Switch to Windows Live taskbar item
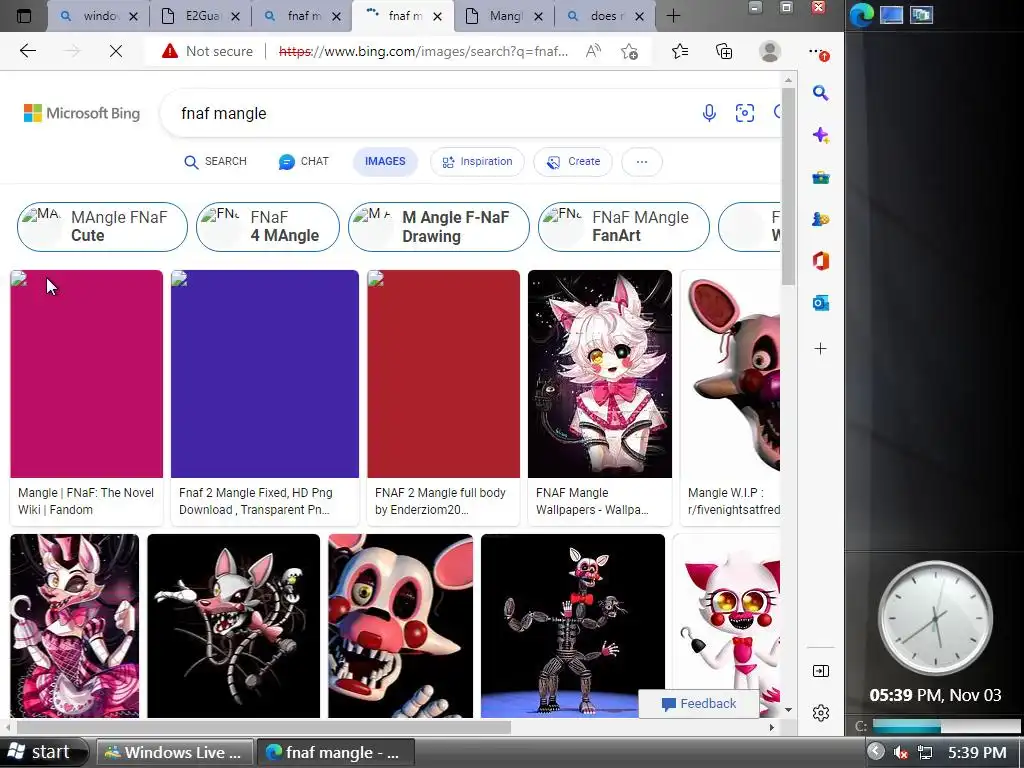 174,752
